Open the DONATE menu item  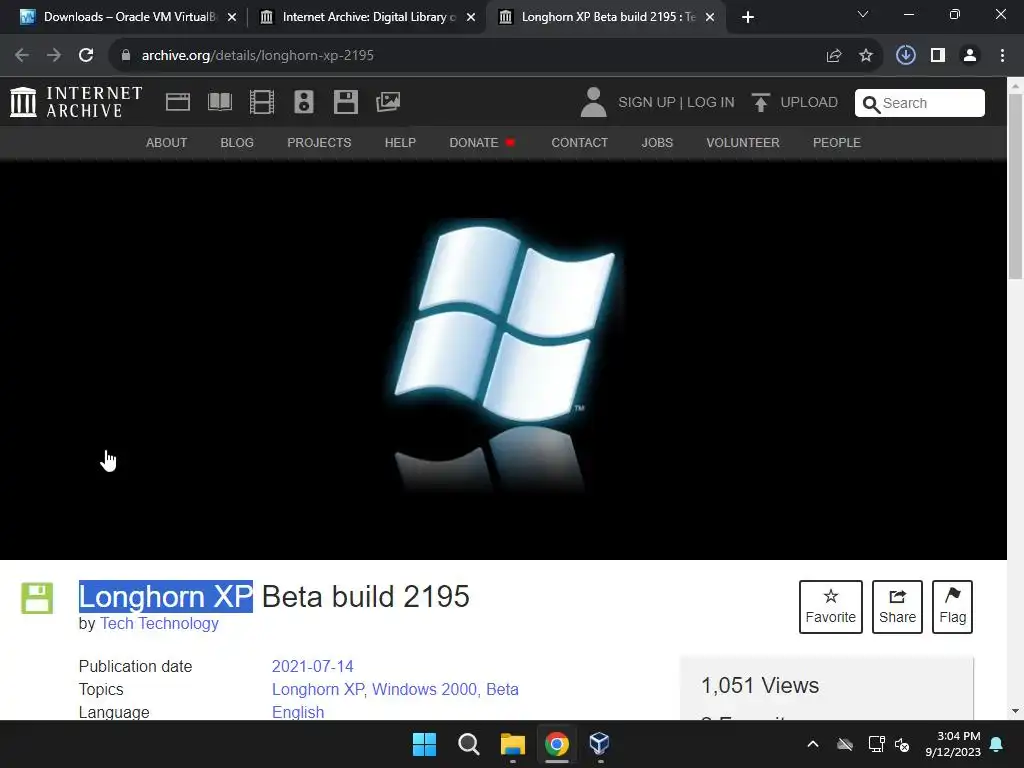coord(482,142)
